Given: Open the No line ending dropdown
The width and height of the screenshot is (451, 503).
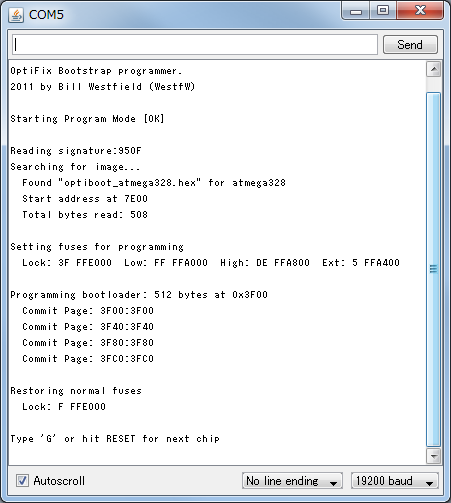Looking at the screenshot, I should [292, 481].
